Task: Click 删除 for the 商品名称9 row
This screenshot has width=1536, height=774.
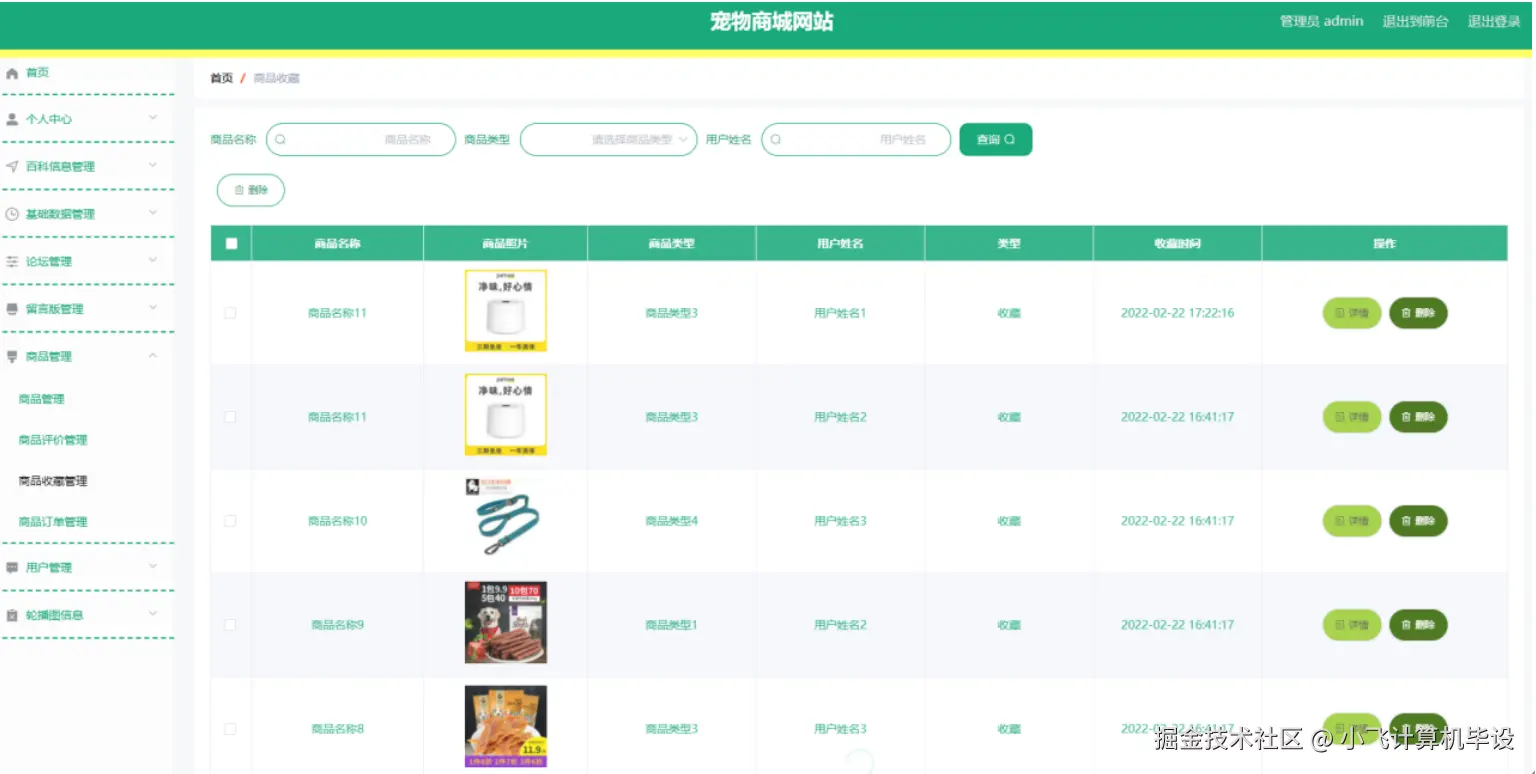Action: coord(1418,625)
